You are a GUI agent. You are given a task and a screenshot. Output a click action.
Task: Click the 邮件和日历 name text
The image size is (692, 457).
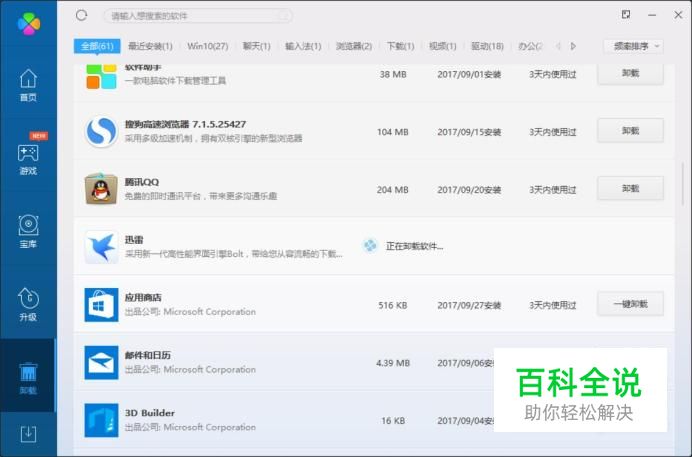coord(147,355)
